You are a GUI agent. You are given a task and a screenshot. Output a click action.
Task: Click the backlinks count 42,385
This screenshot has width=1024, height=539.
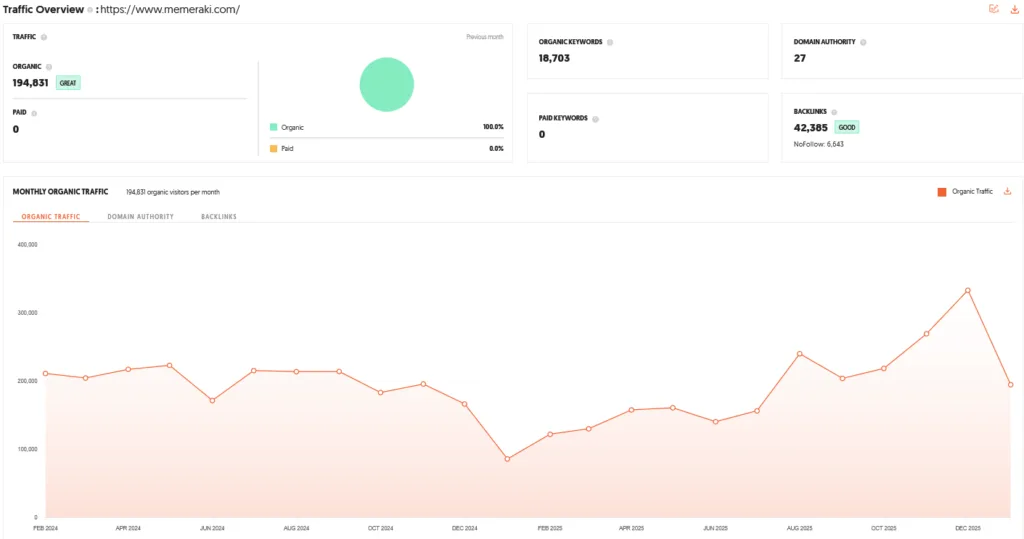[810, 128]
